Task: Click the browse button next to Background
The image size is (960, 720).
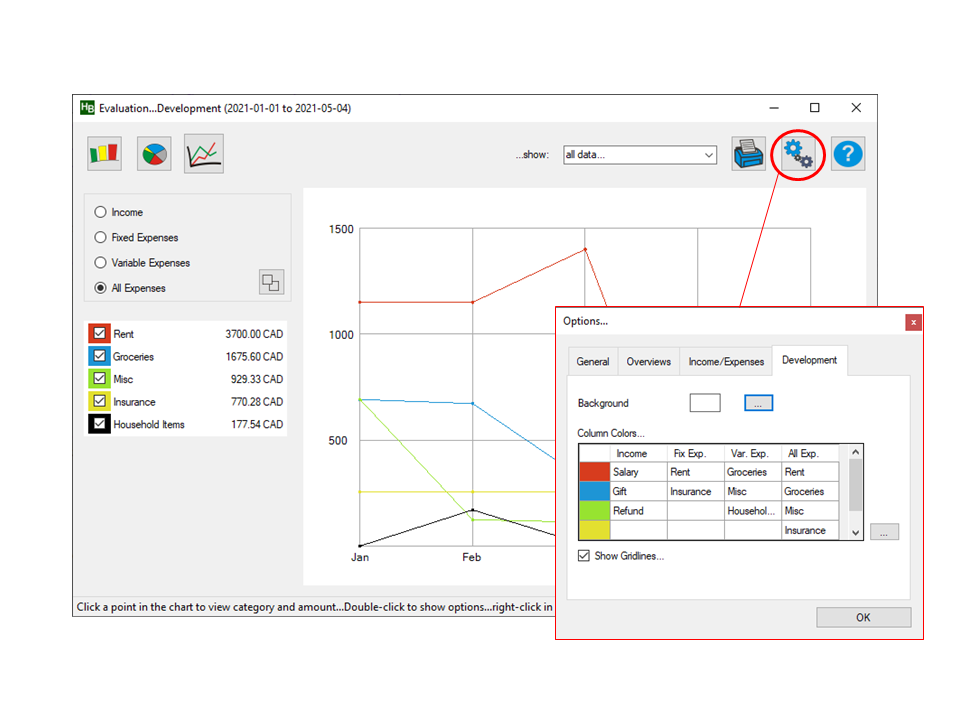Action: tap(758, 403)
